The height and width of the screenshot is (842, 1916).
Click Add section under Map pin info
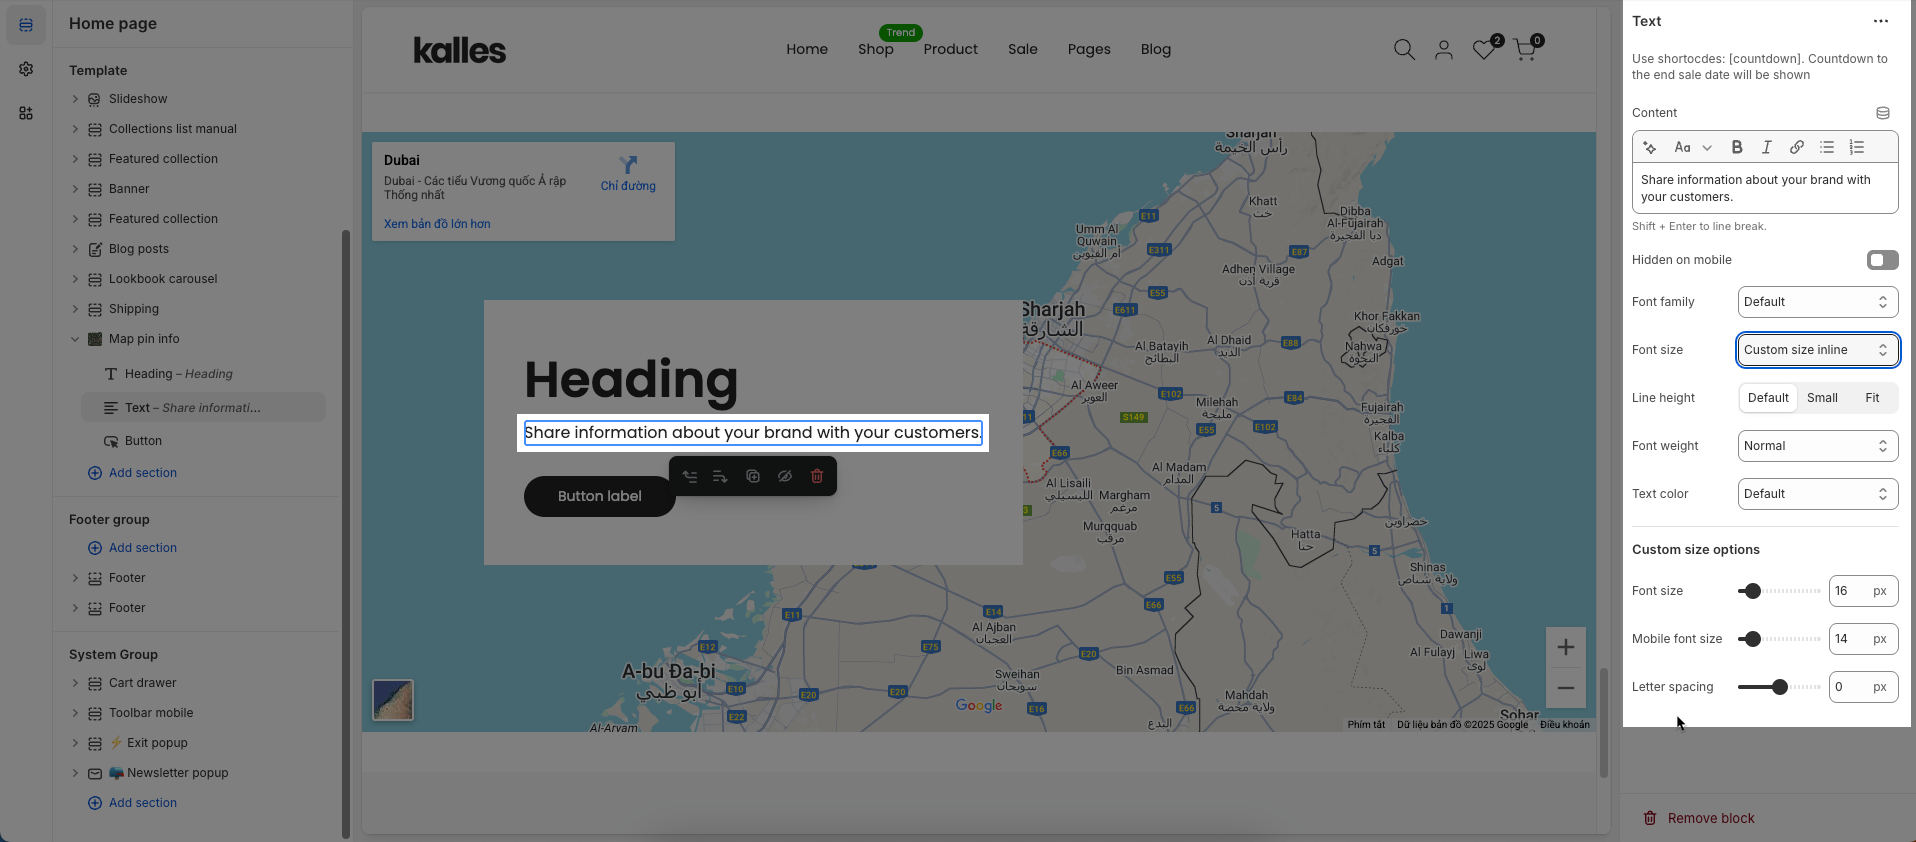point(132,473)
